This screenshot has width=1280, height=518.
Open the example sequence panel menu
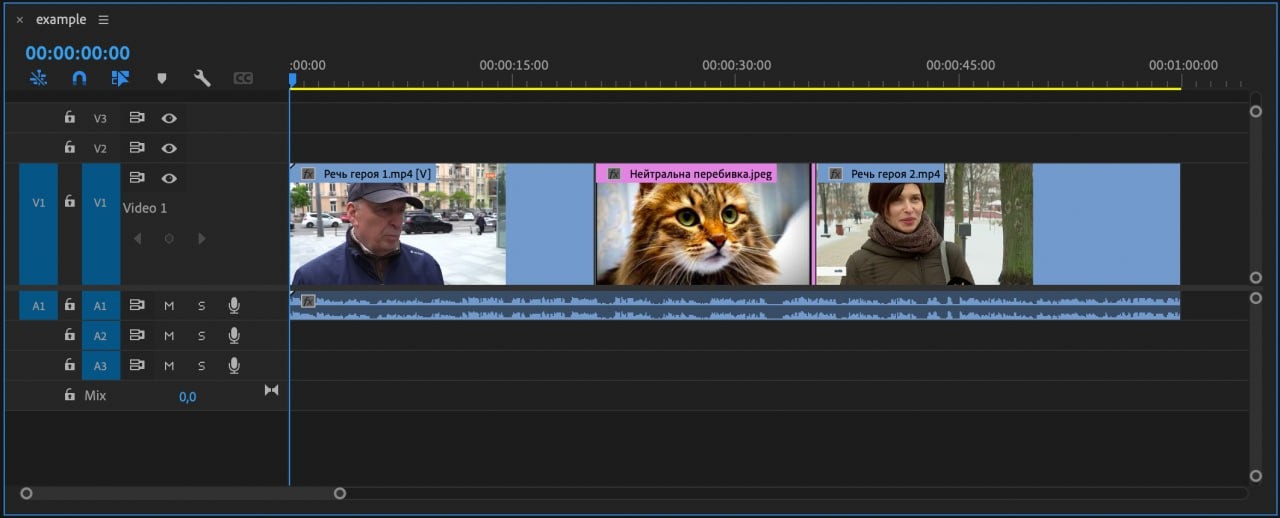click(104, 20)
